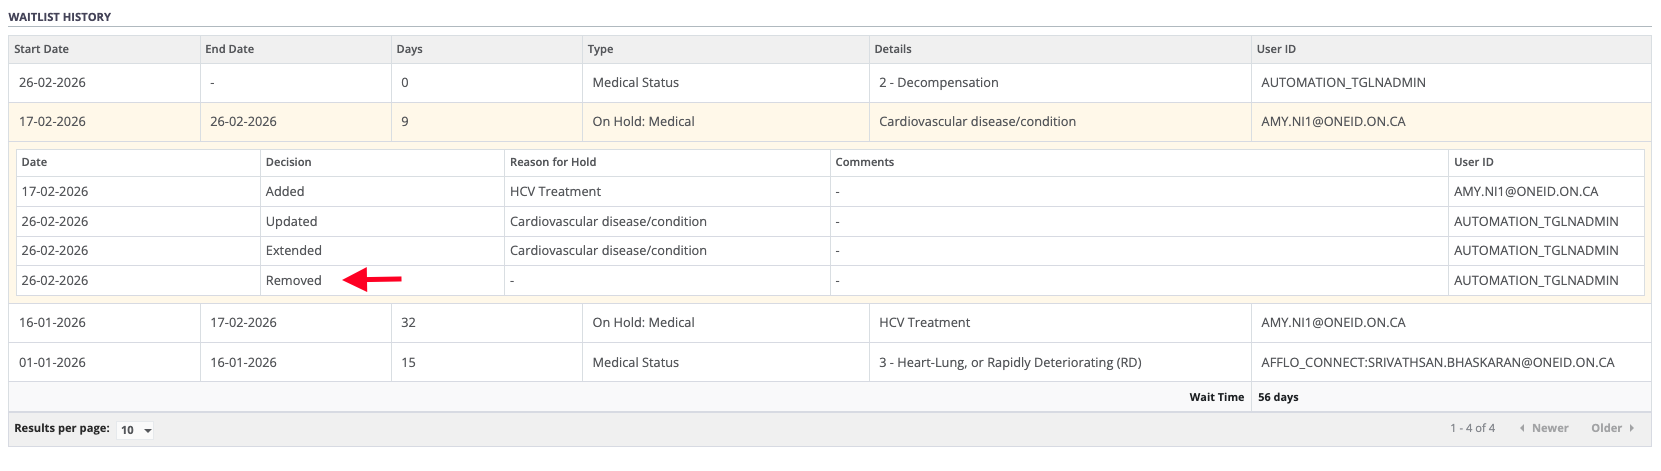The width and height of the screenshot is (1661, 471).
Task: Click the End Date column header
Action: [229, 49]
